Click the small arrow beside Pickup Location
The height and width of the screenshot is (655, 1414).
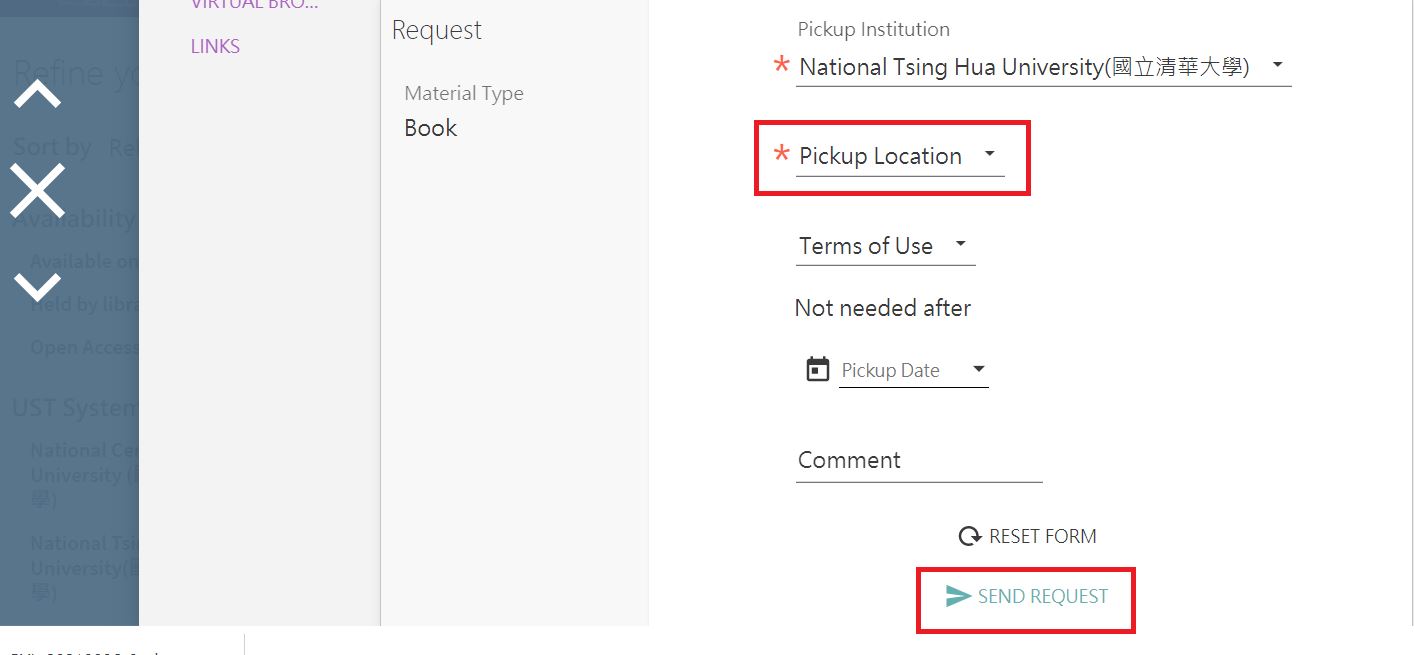pyautogui.click(x=989, y=154)
